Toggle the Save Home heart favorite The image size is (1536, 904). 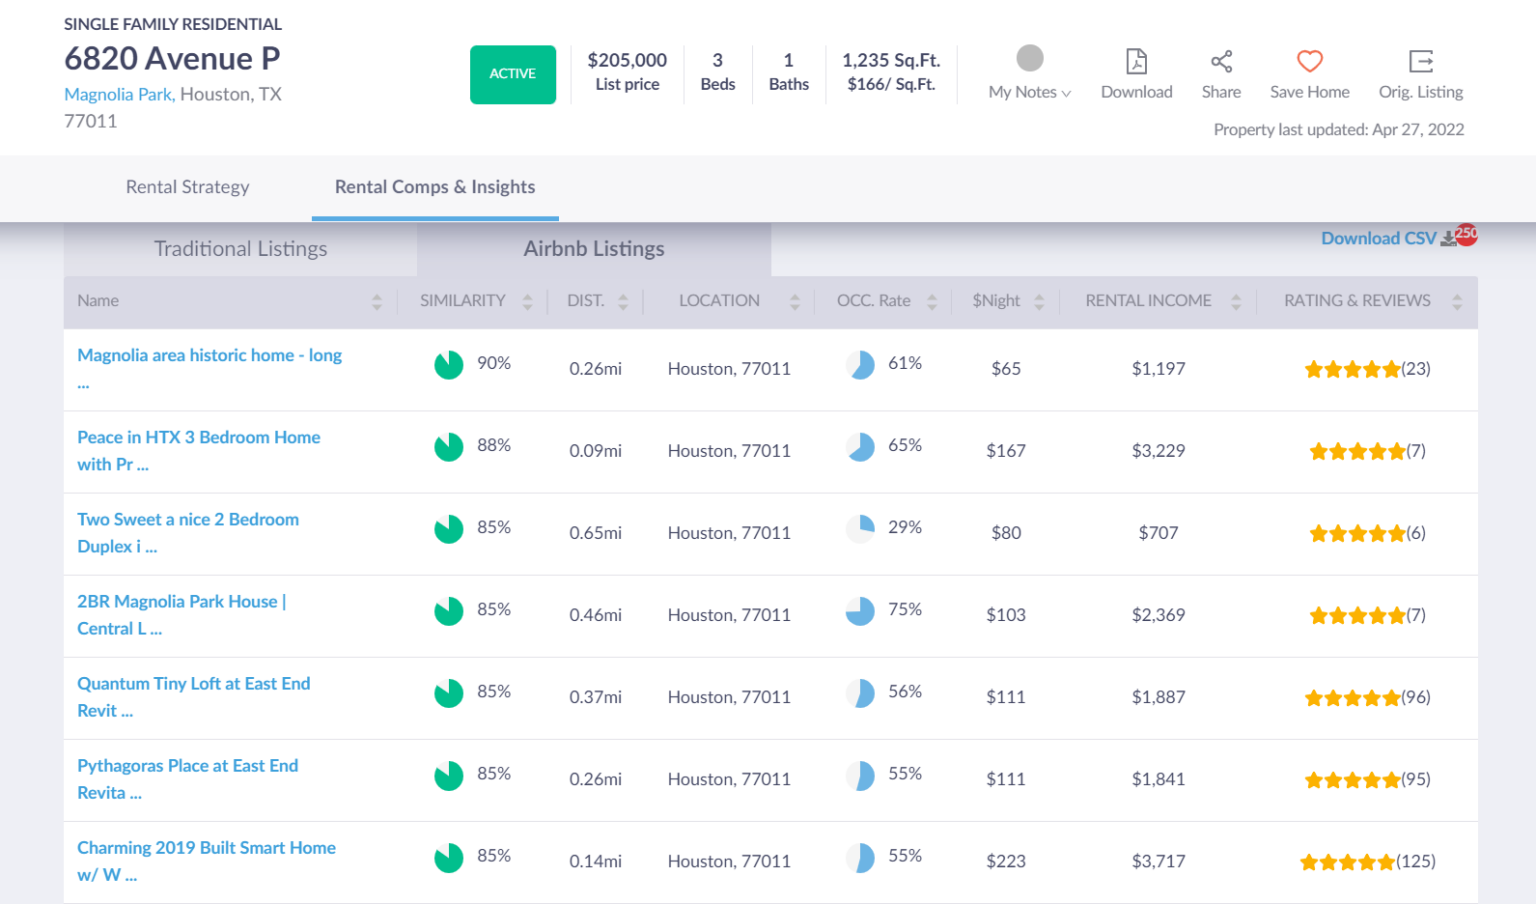1310,61
